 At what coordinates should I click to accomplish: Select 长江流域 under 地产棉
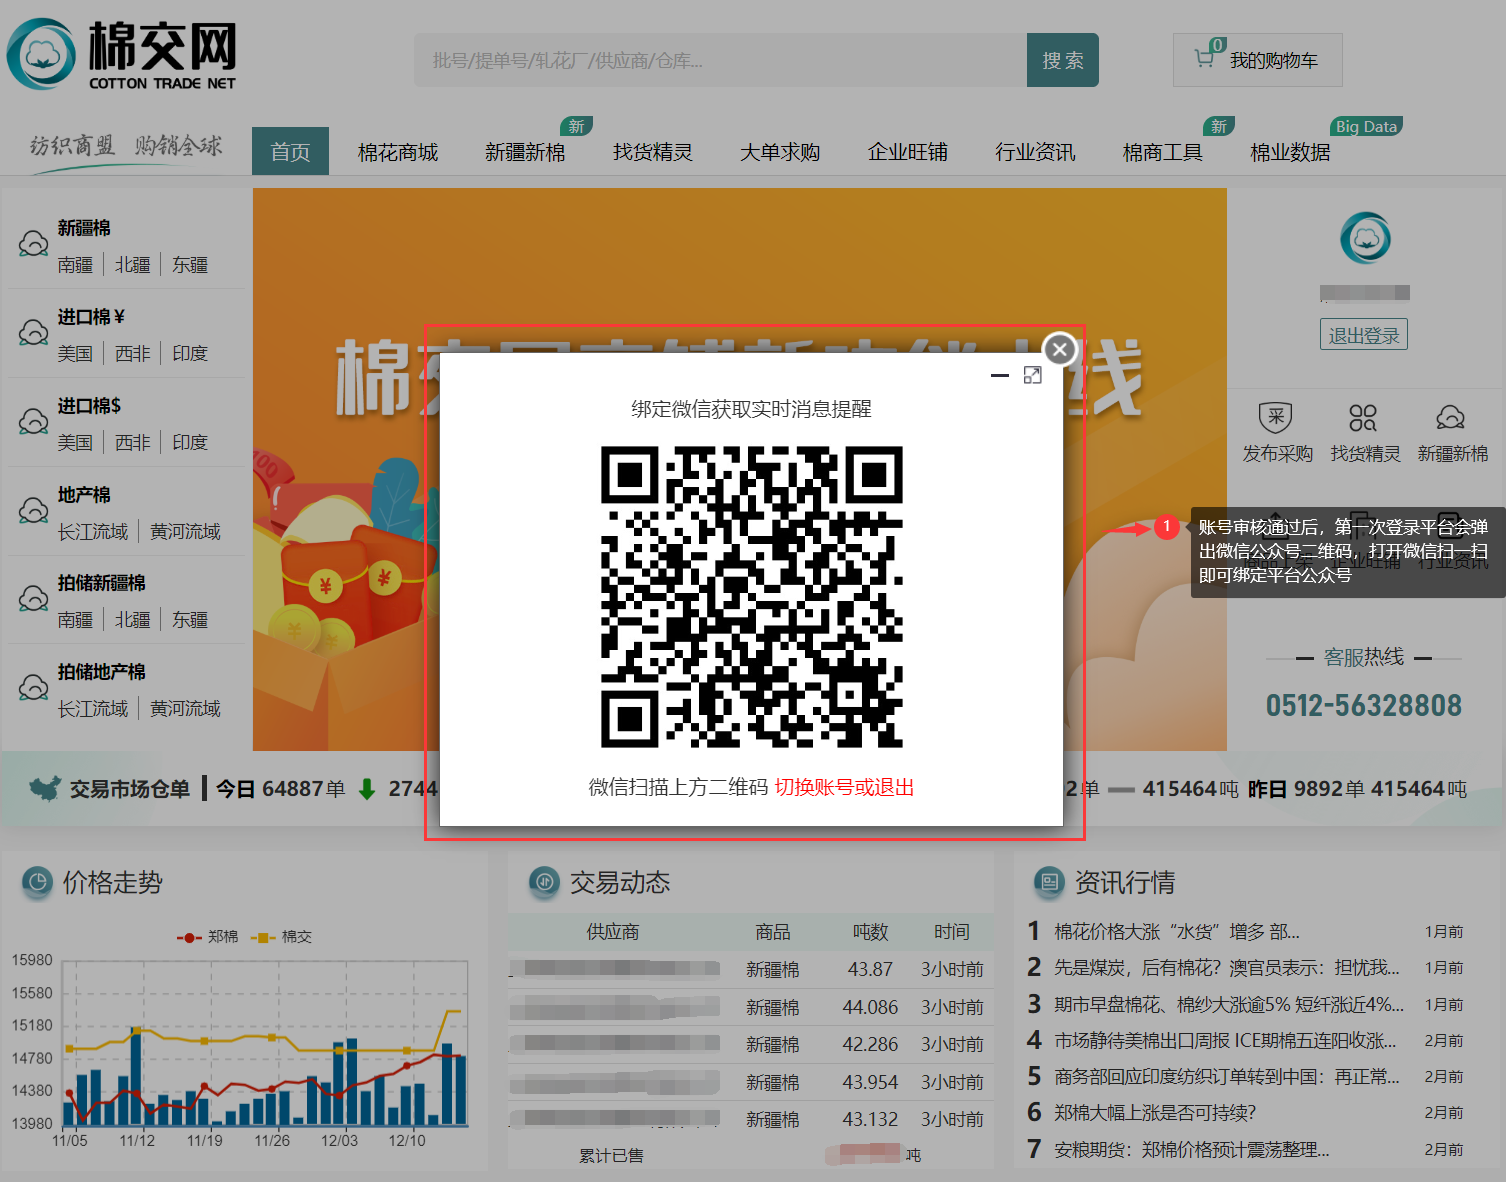click(93, 531)
